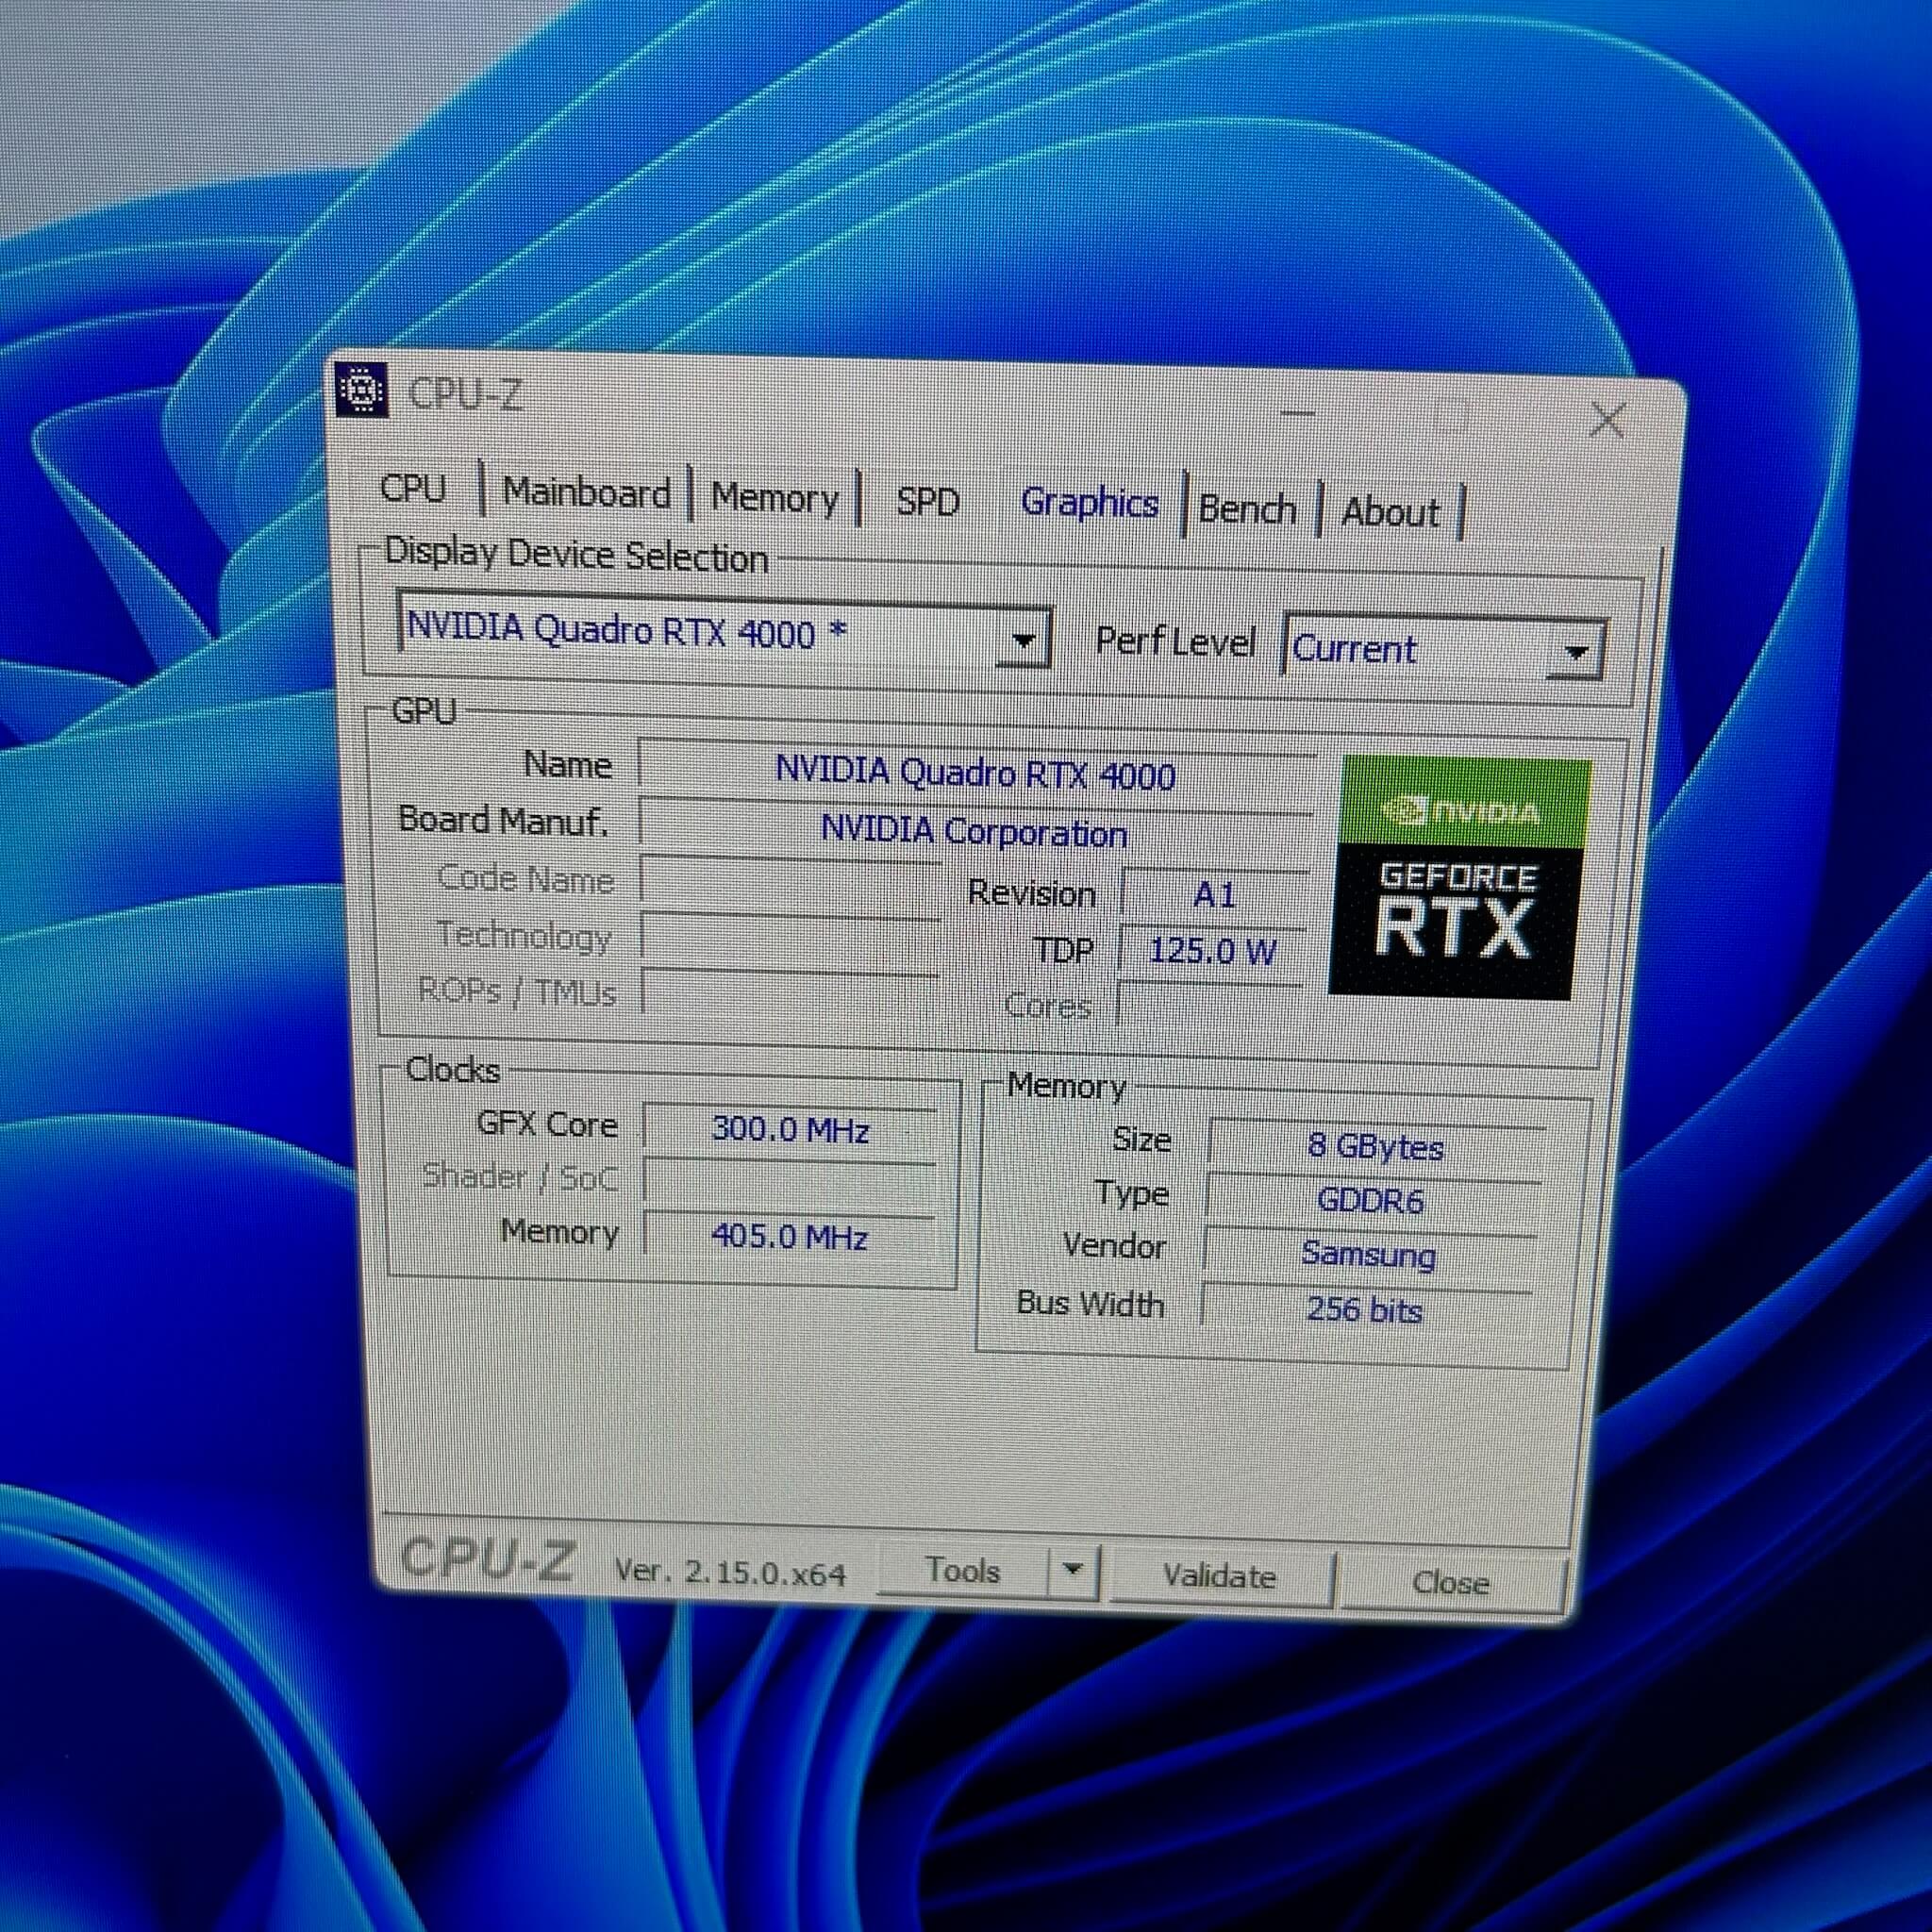Select the Graphics tab

pyautogui.click(x=1089, y=502)
